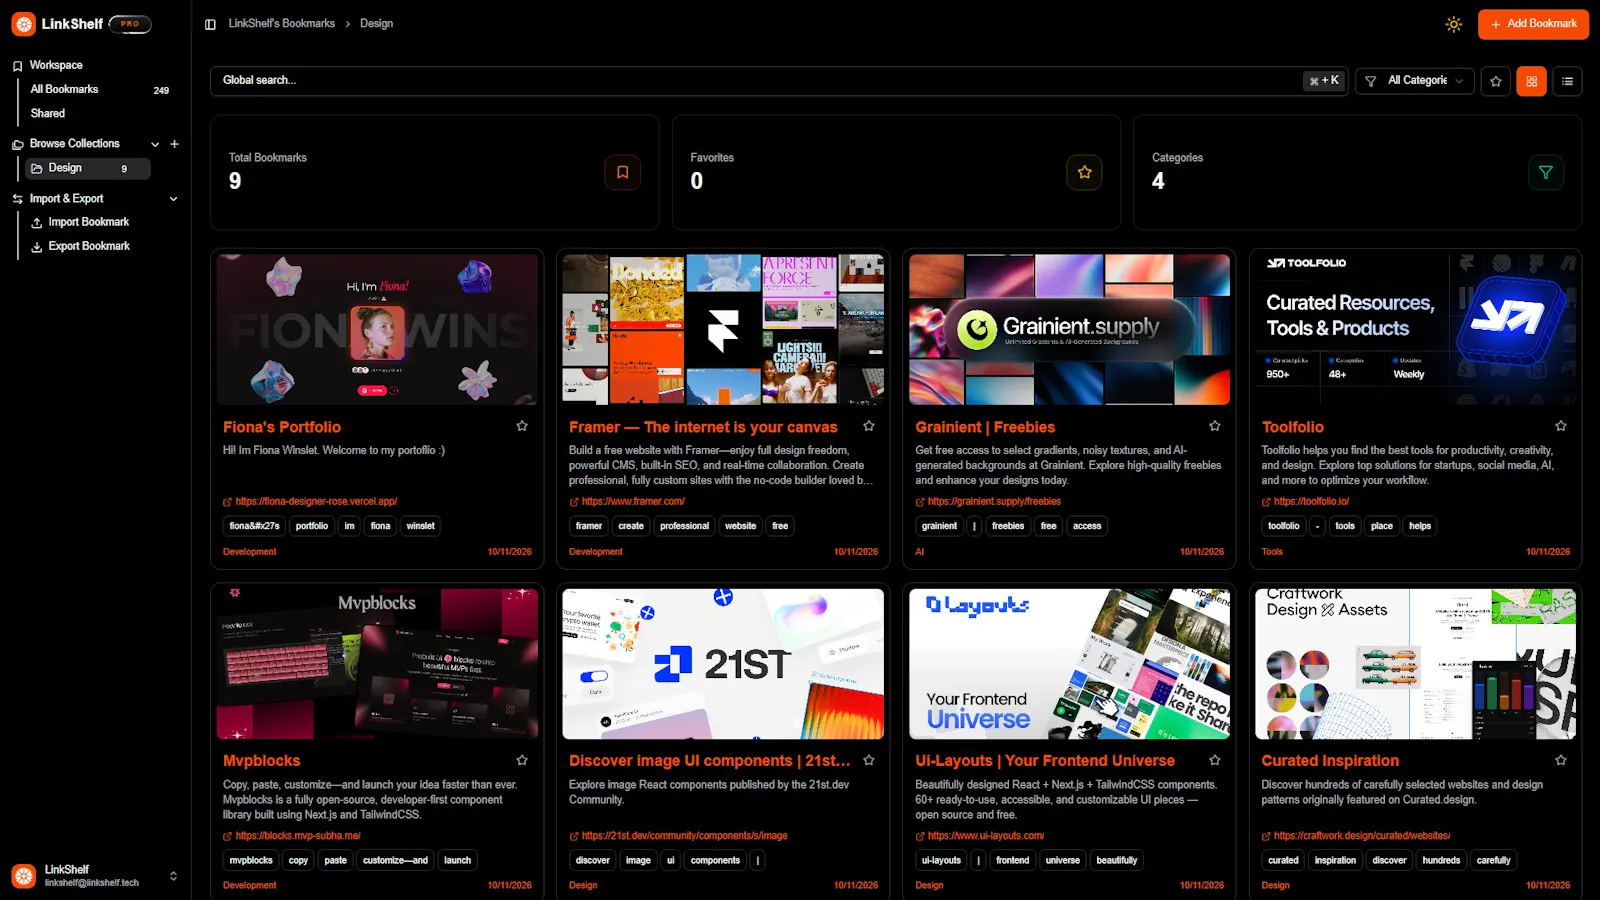This screenshot has height=900, width=1600.
Task: Click the 'freebies' tag on Grainient card
Action: [x=1008, y=526]
